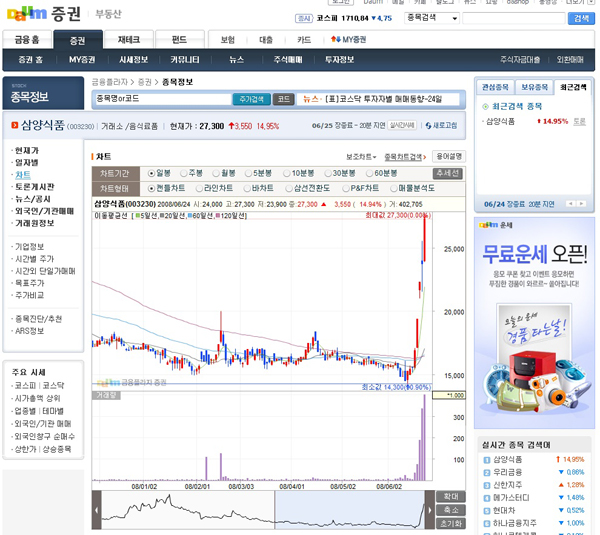Click the 실시간시세 button
The height and width of the screenshot is (535, 600).
tap(402, 126)
